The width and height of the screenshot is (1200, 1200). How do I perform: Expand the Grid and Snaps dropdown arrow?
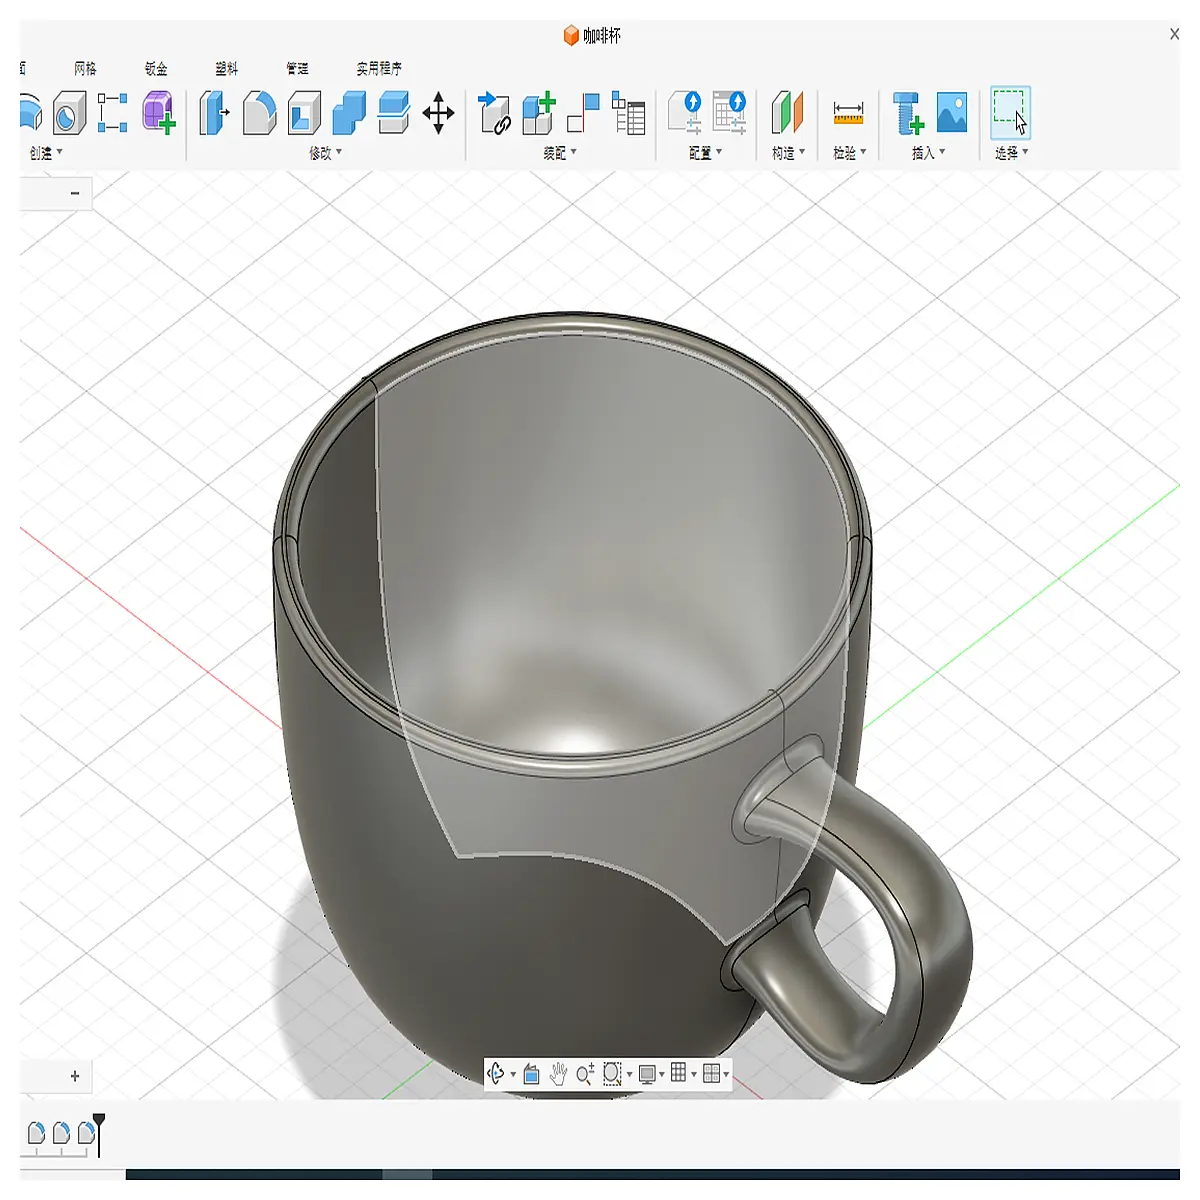click(x=694, y=1075)
